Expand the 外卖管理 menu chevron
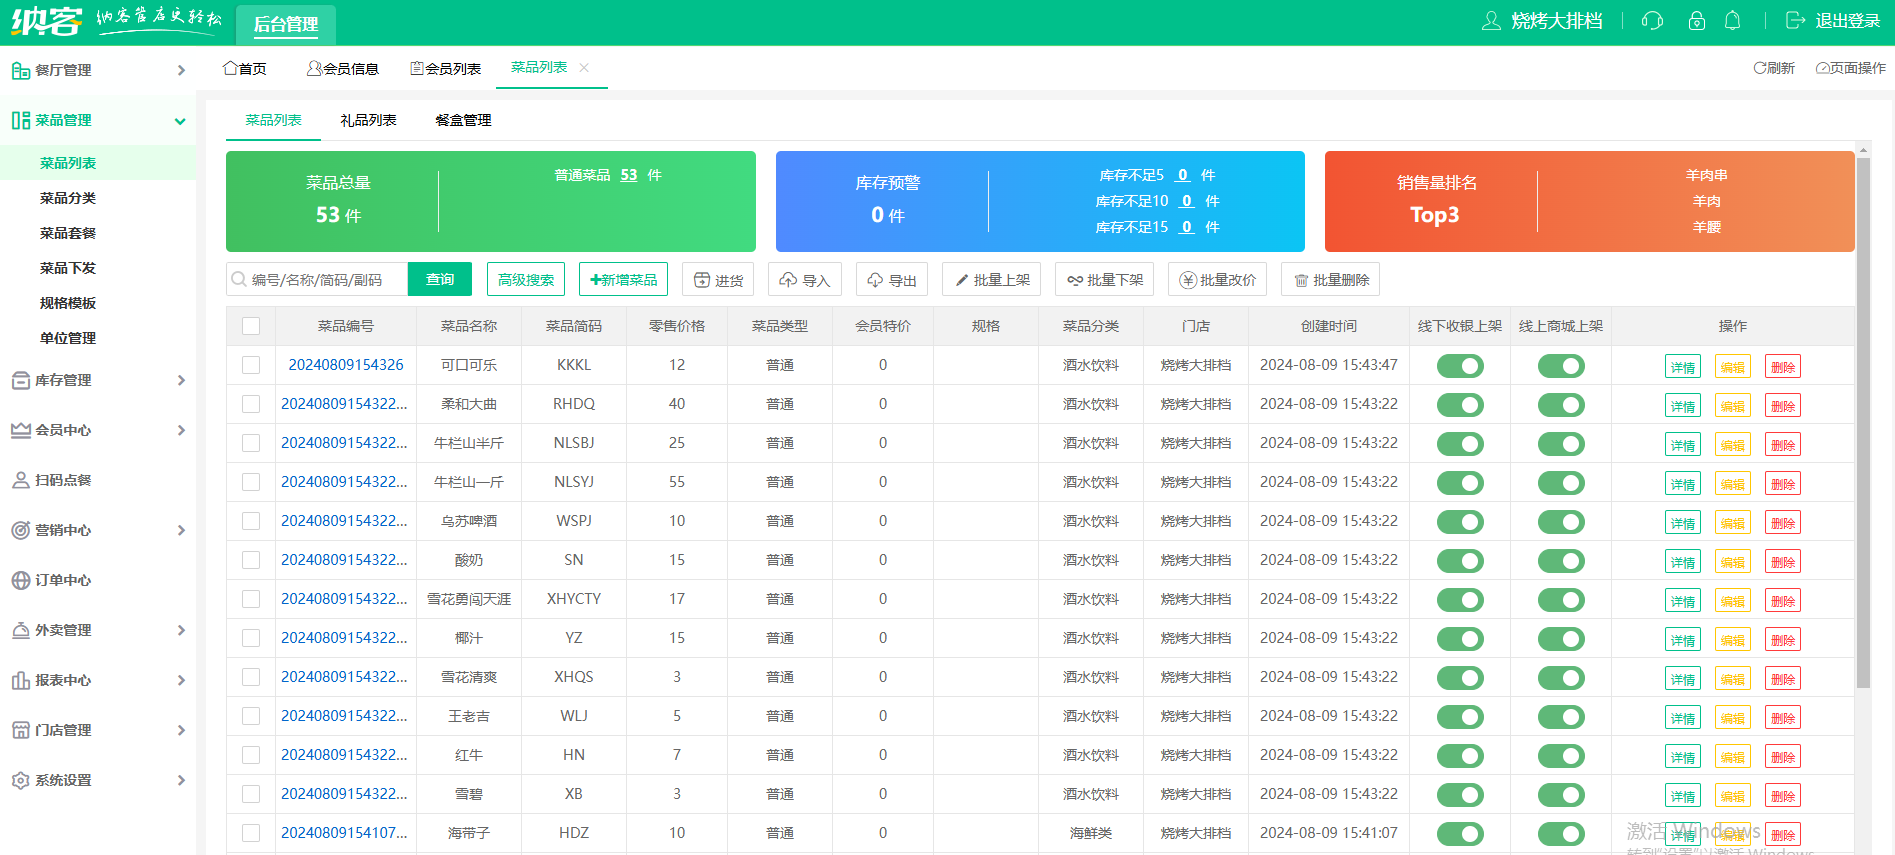This screenshot has height=855, width=1895. [181, 630]
